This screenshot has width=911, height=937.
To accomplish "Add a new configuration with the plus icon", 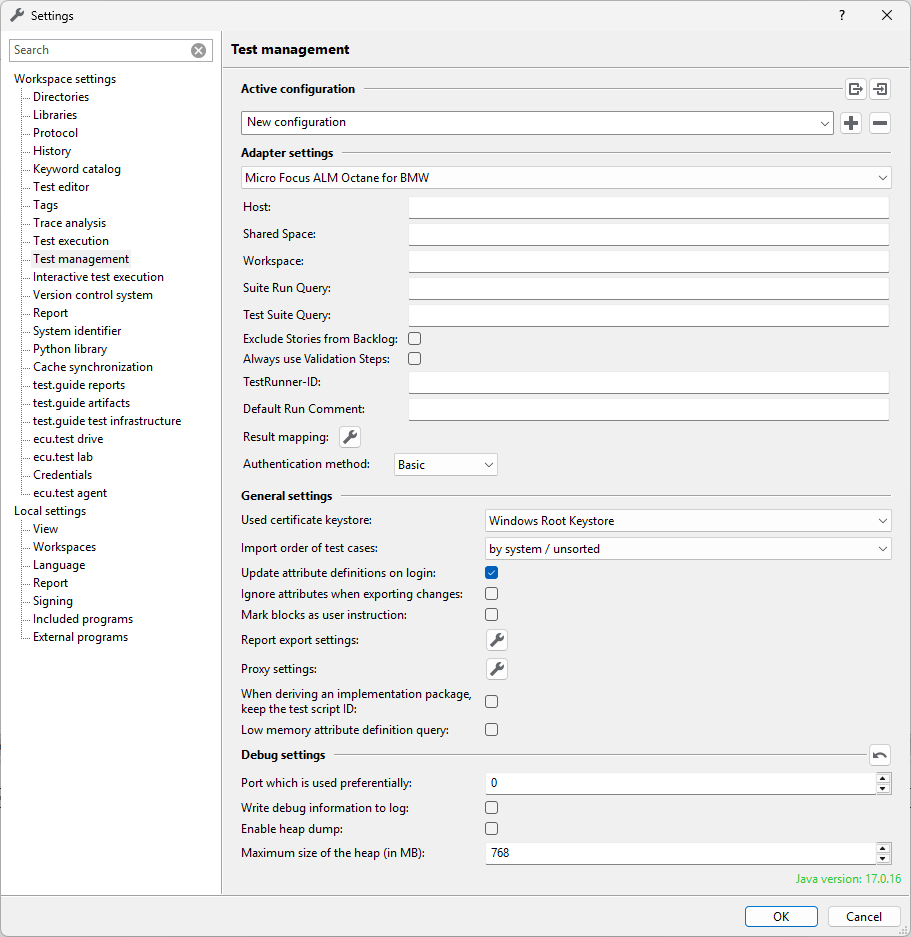I will tap(851, 123).
